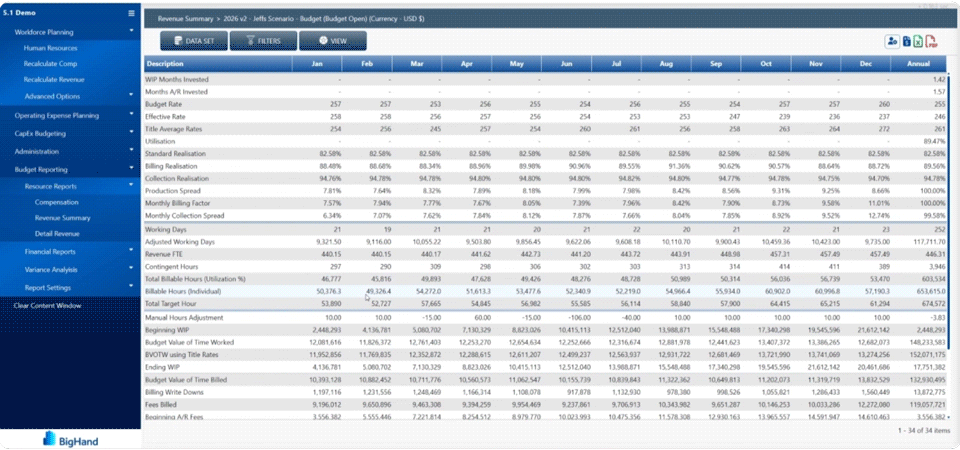
Task: Select the Beginning WIP row label
Action: (165, 330)
